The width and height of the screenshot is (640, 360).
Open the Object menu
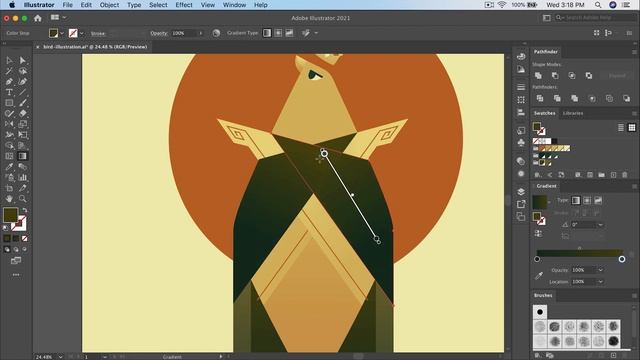click(109, 5)
